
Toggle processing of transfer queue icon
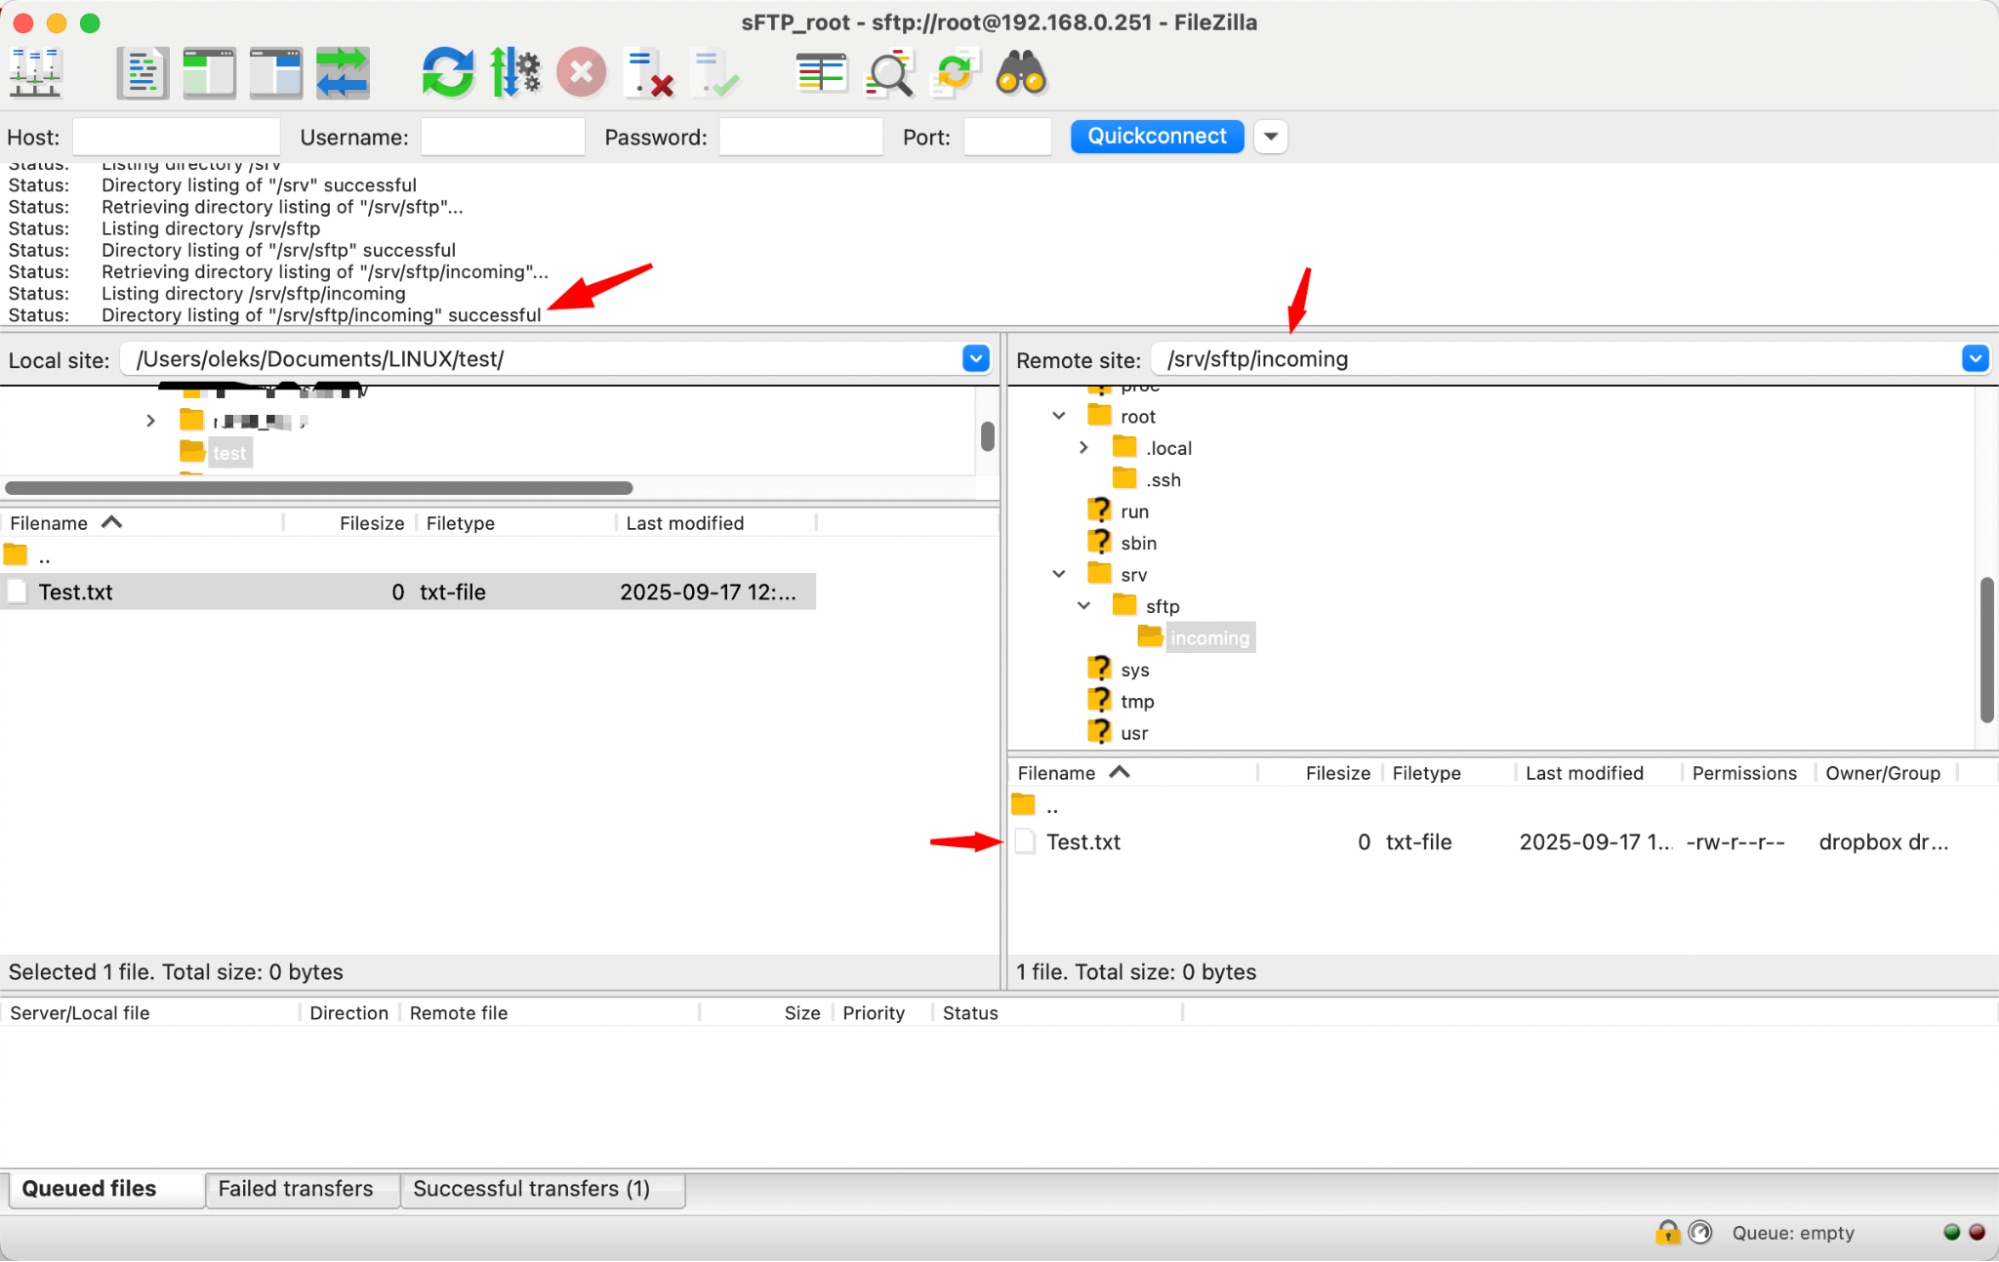click(515, 73)
